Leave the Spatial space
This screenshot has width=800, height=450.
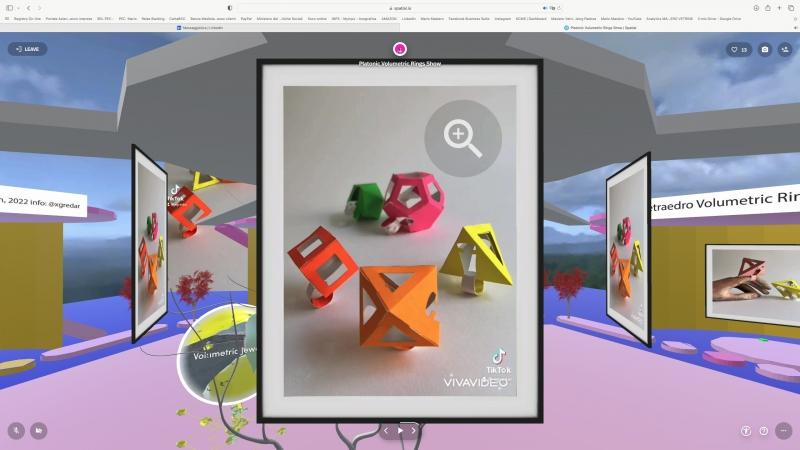pos(27,49)
